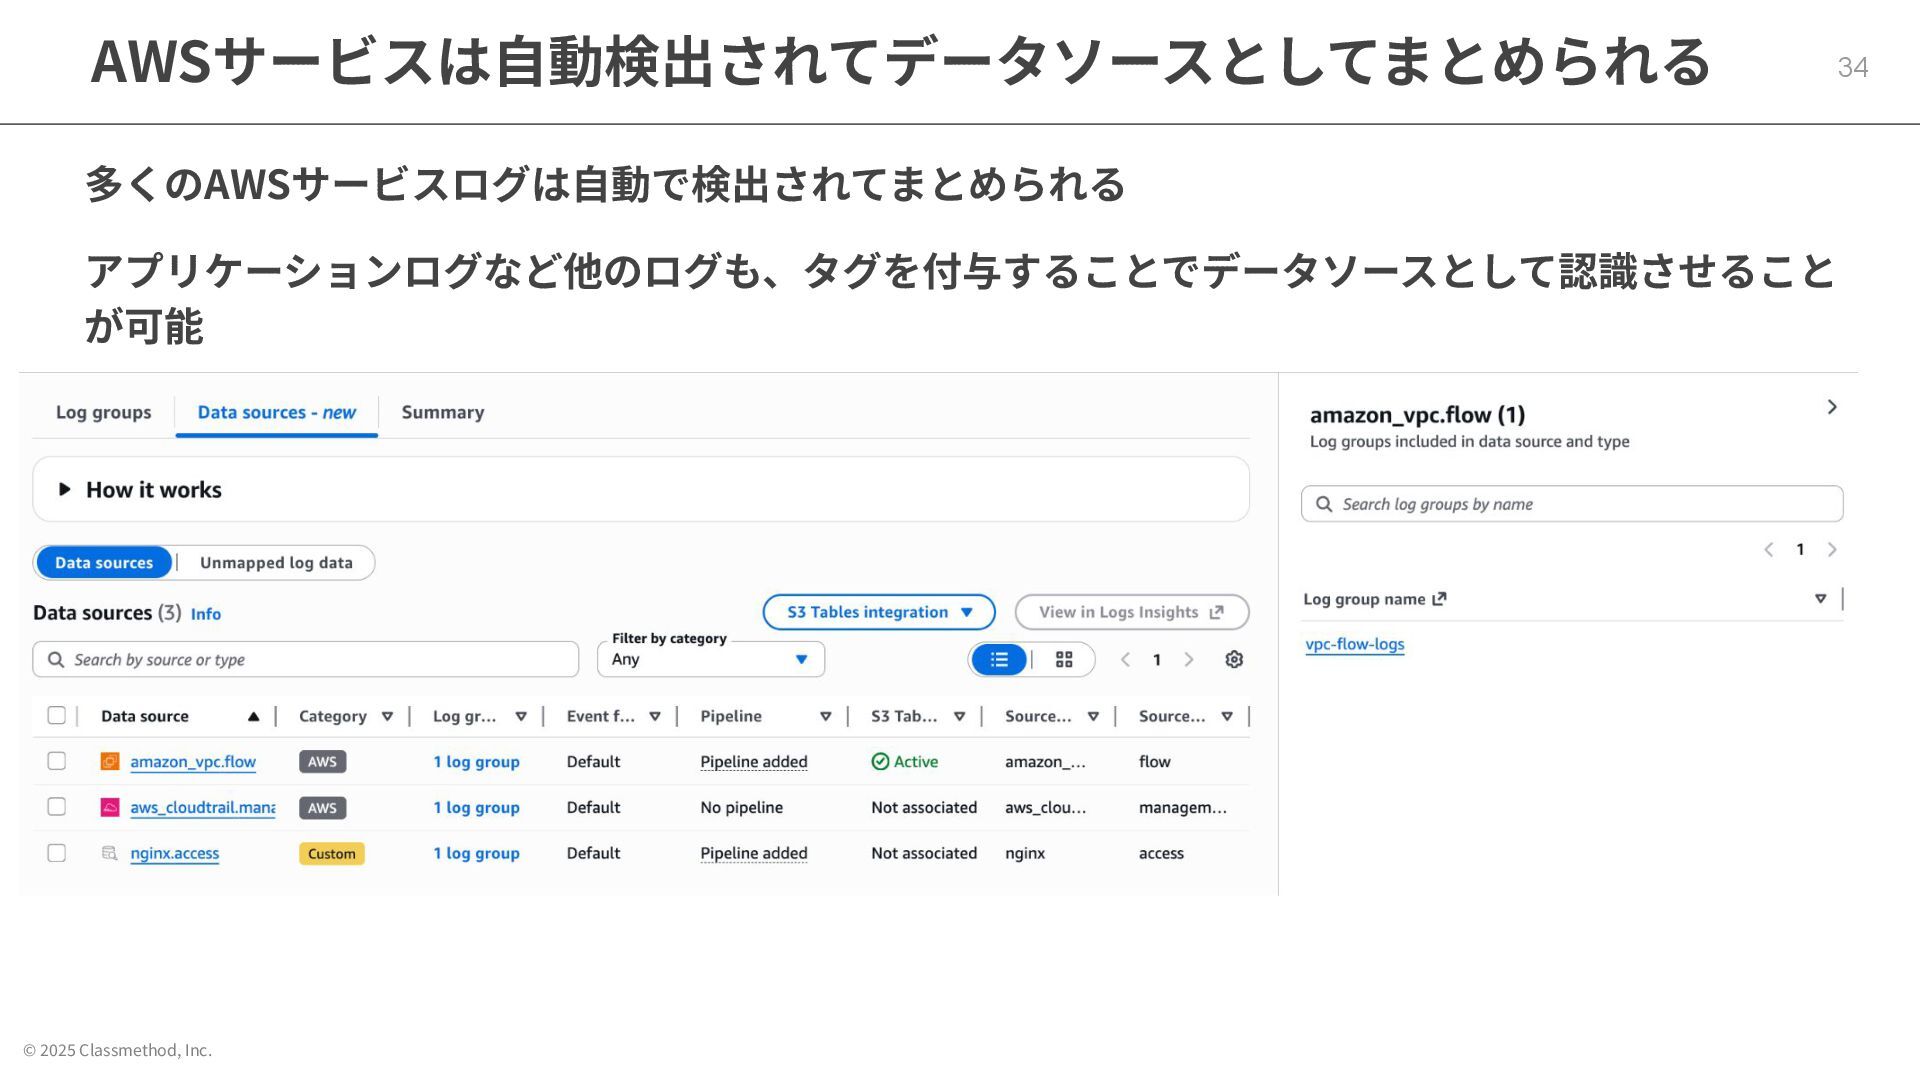Open S3 Tables integration dropdown

tap(878, 612)
